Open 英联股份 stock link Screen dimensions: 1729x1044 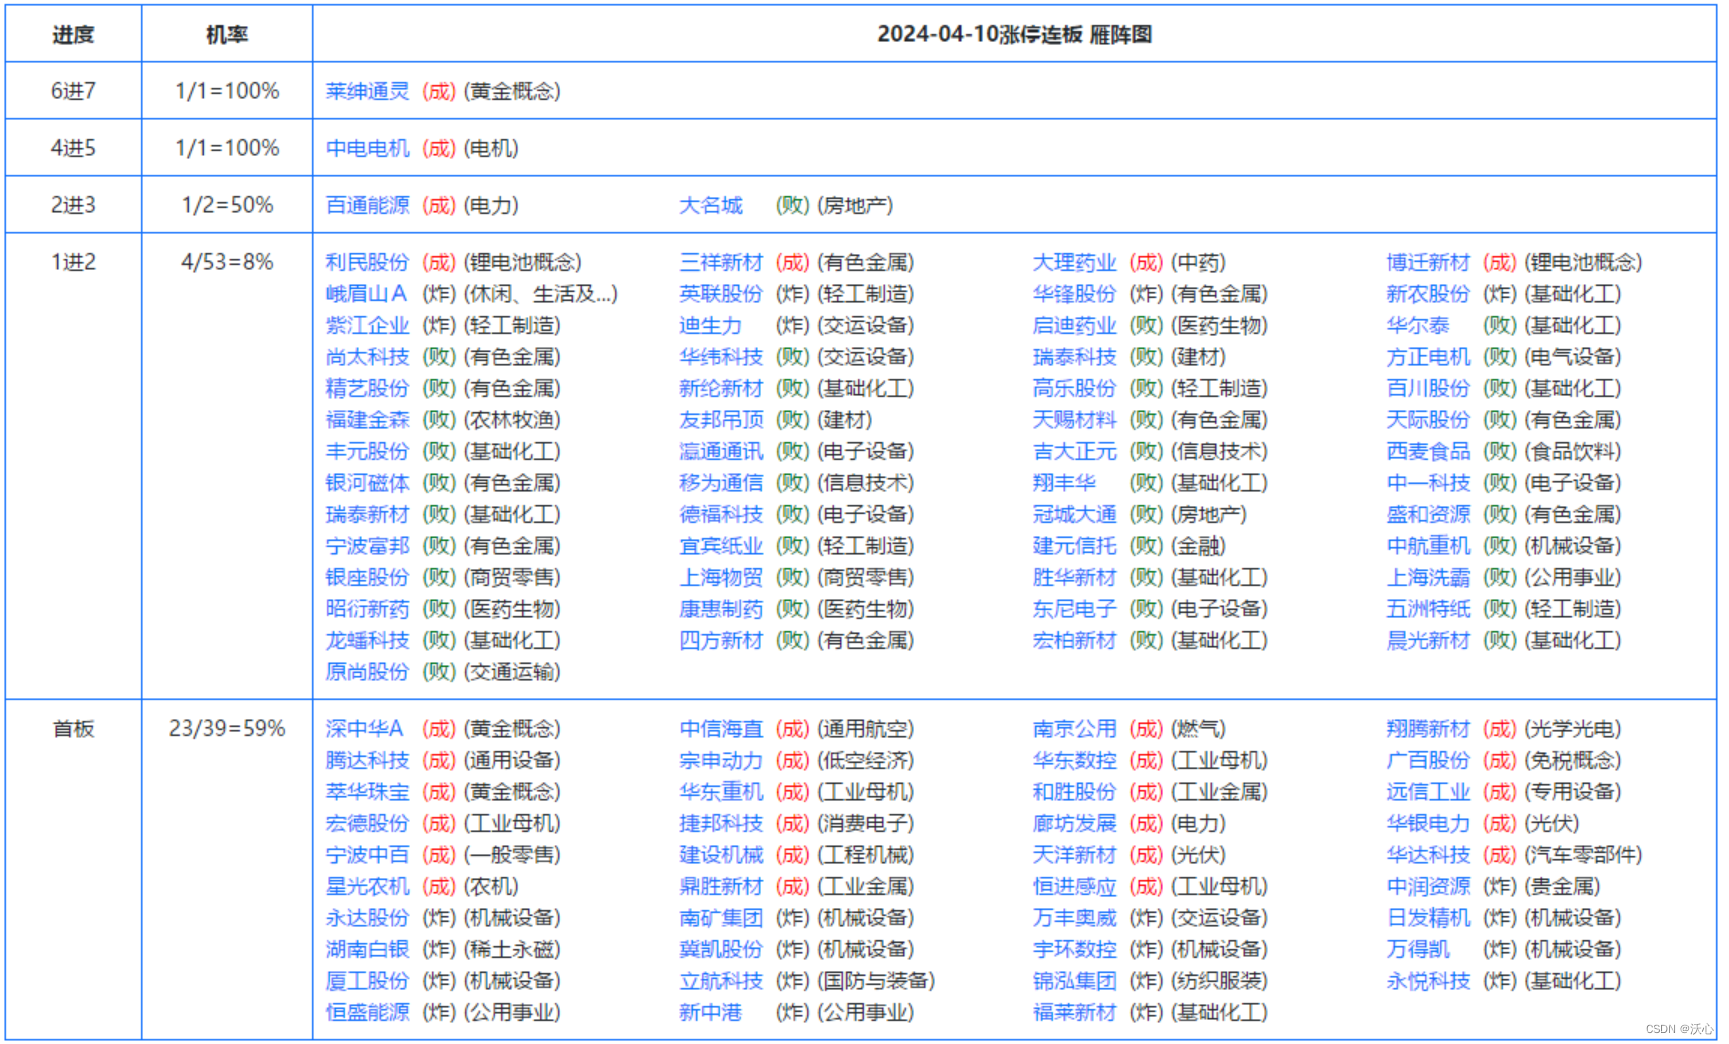[721, 294]
